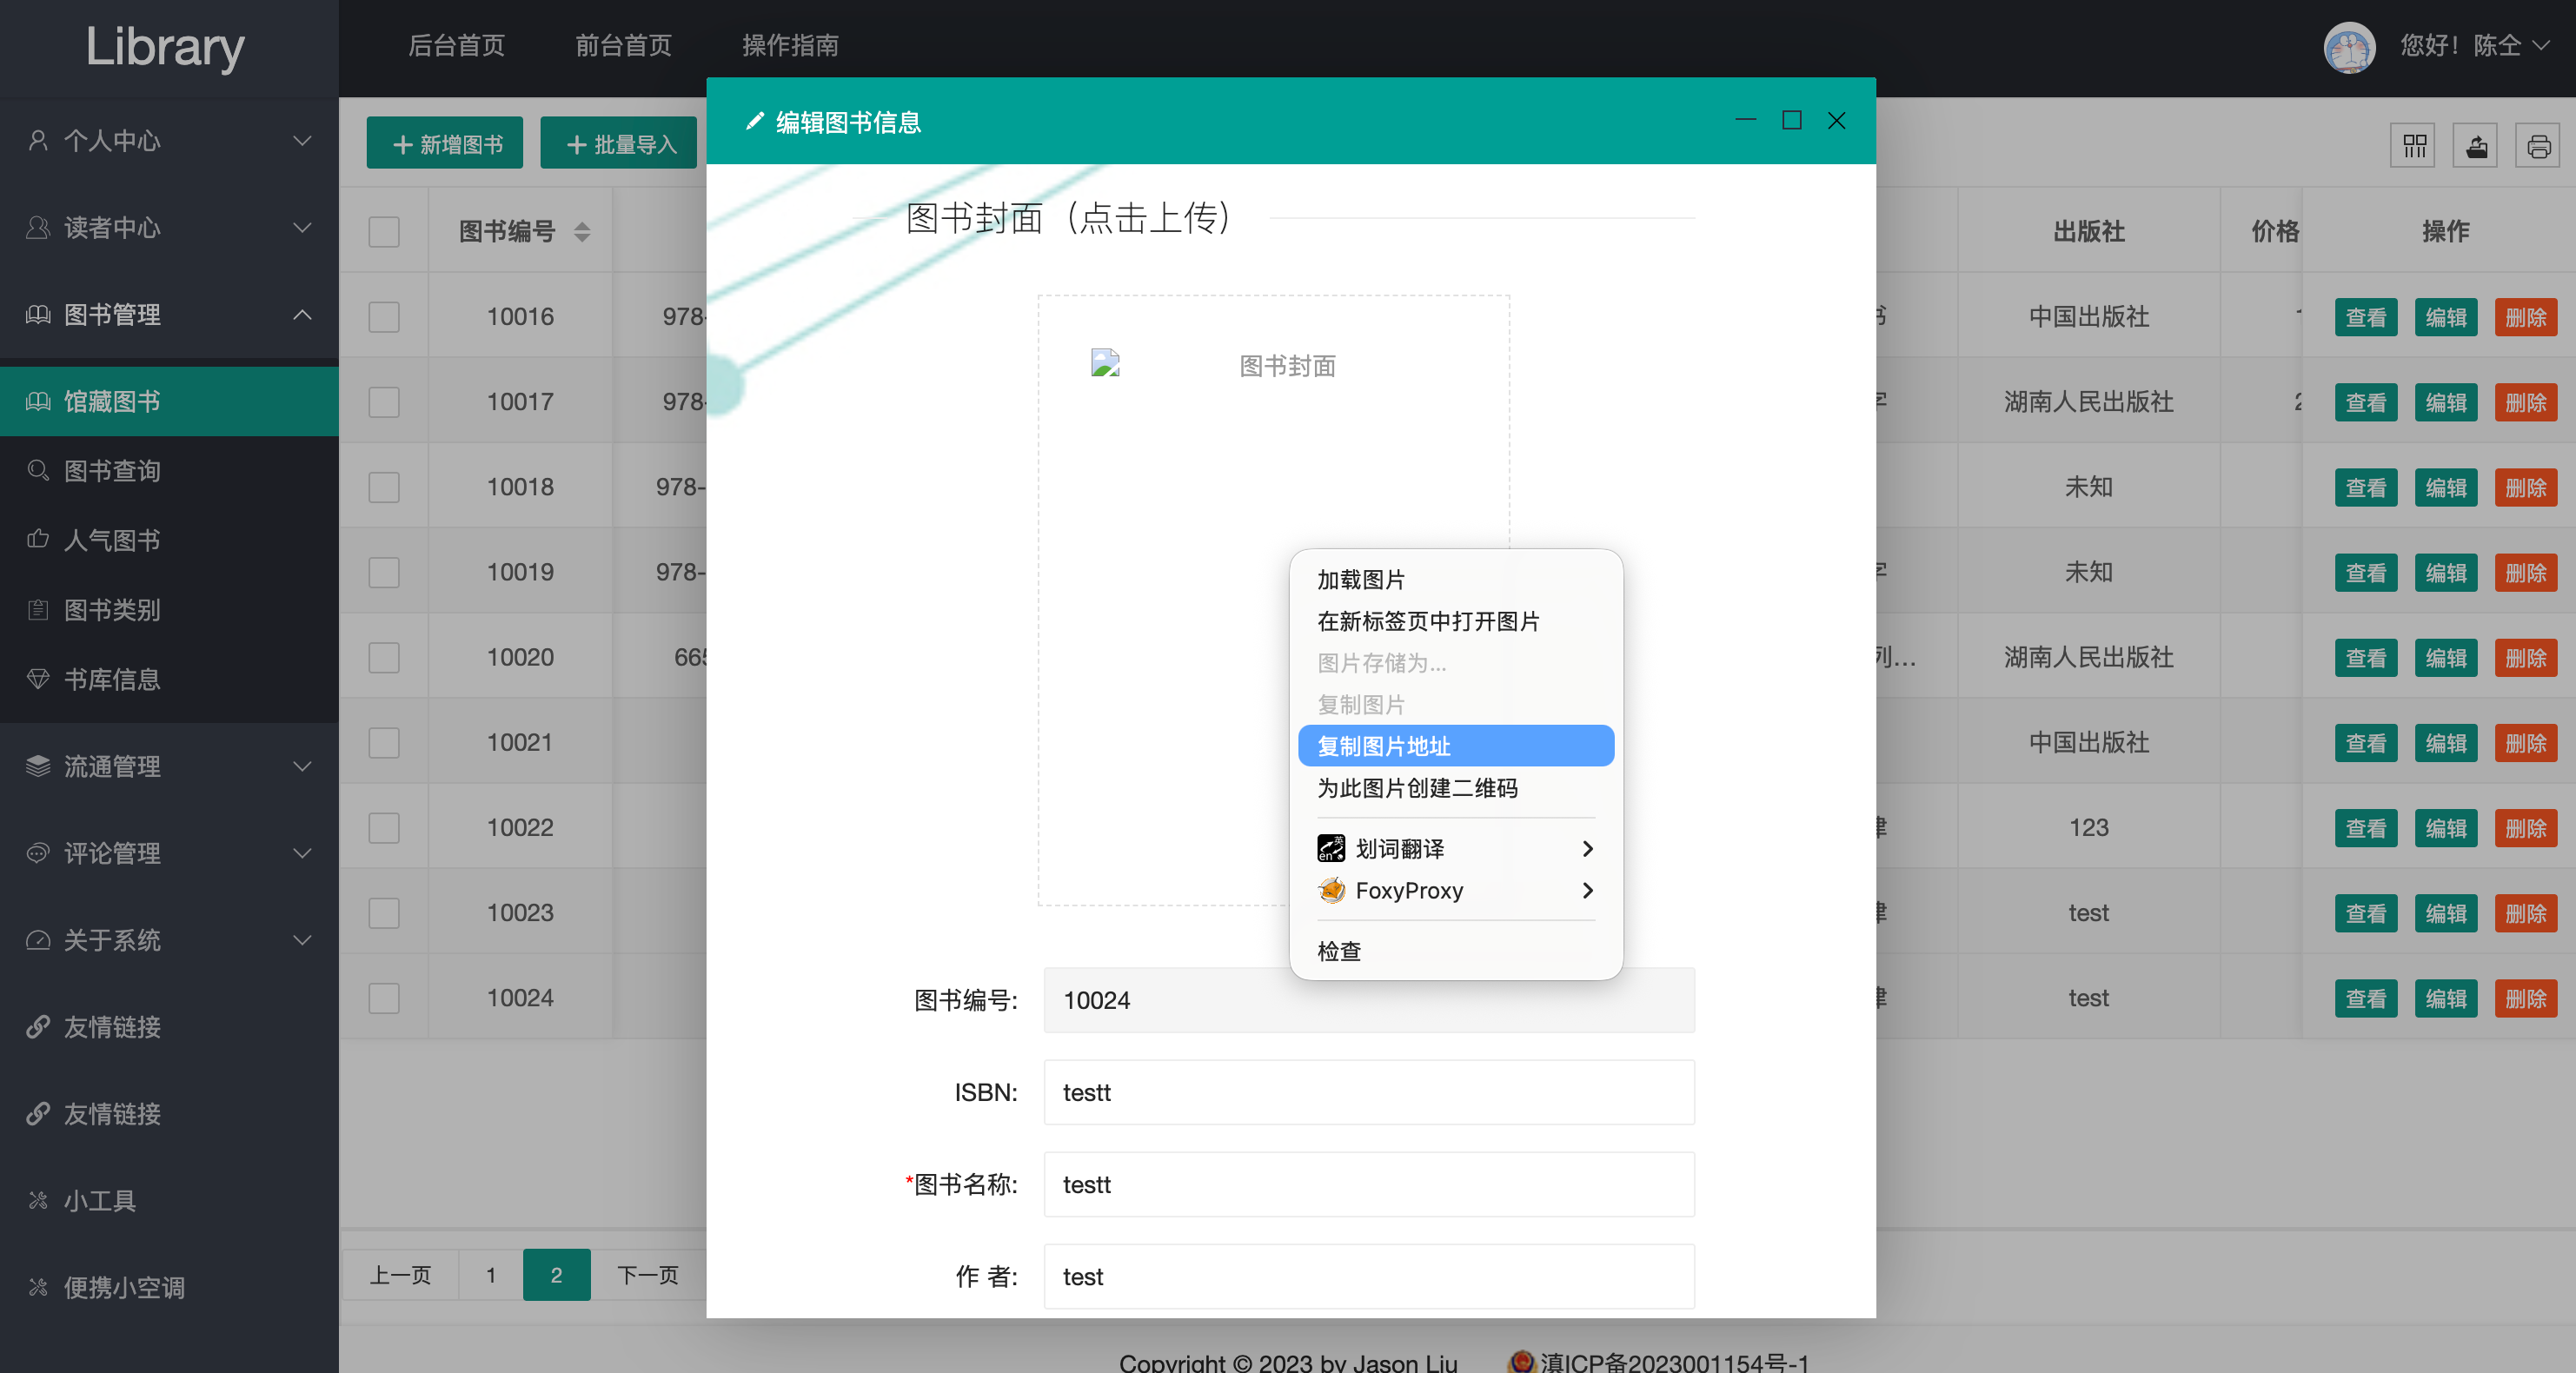Toggle the select-all header checkbox
Image resolution: width=2576 pixels, height=1373 pixels.
coord(384,232)
